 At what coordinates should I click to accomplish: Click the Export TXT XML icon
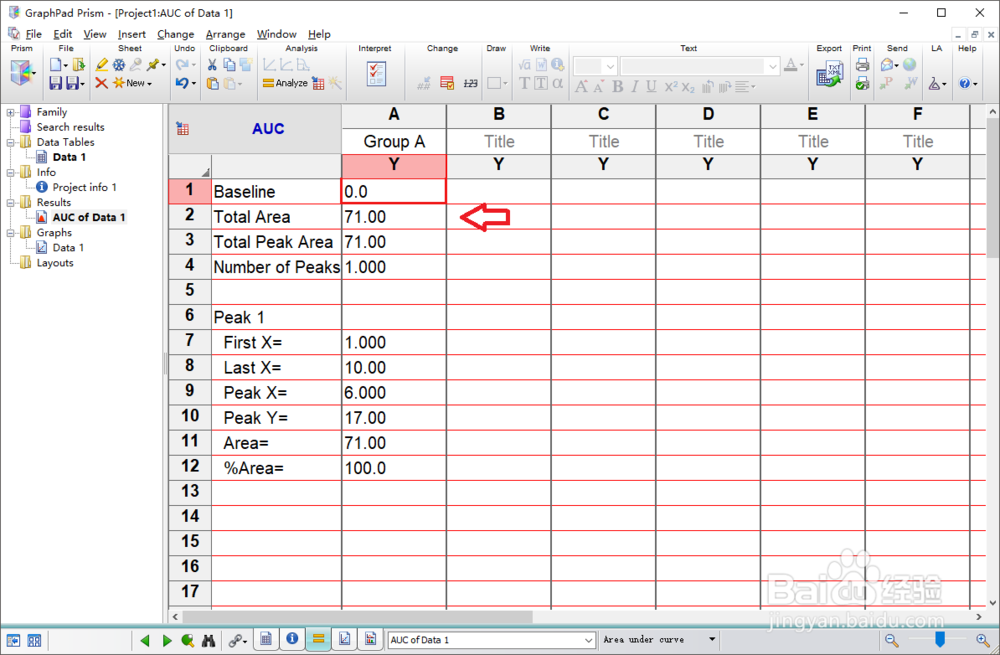(830, 74)
